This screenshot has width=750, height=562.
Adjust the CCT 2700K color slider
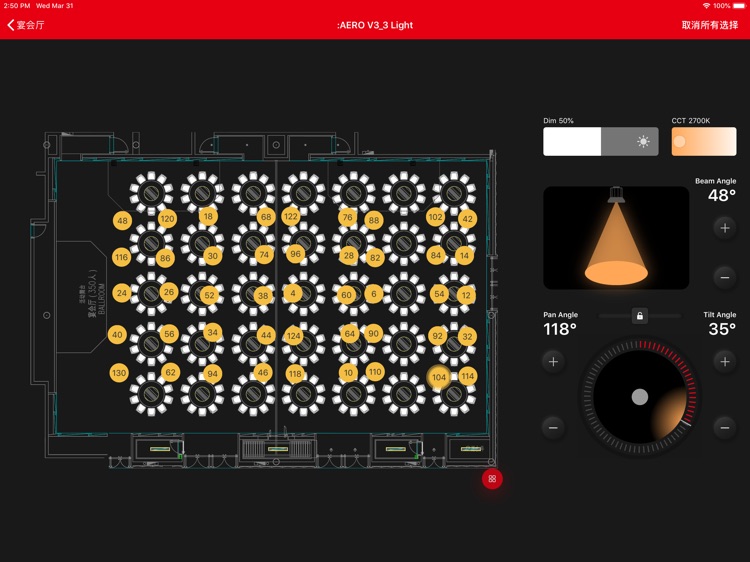pos(704,141)
